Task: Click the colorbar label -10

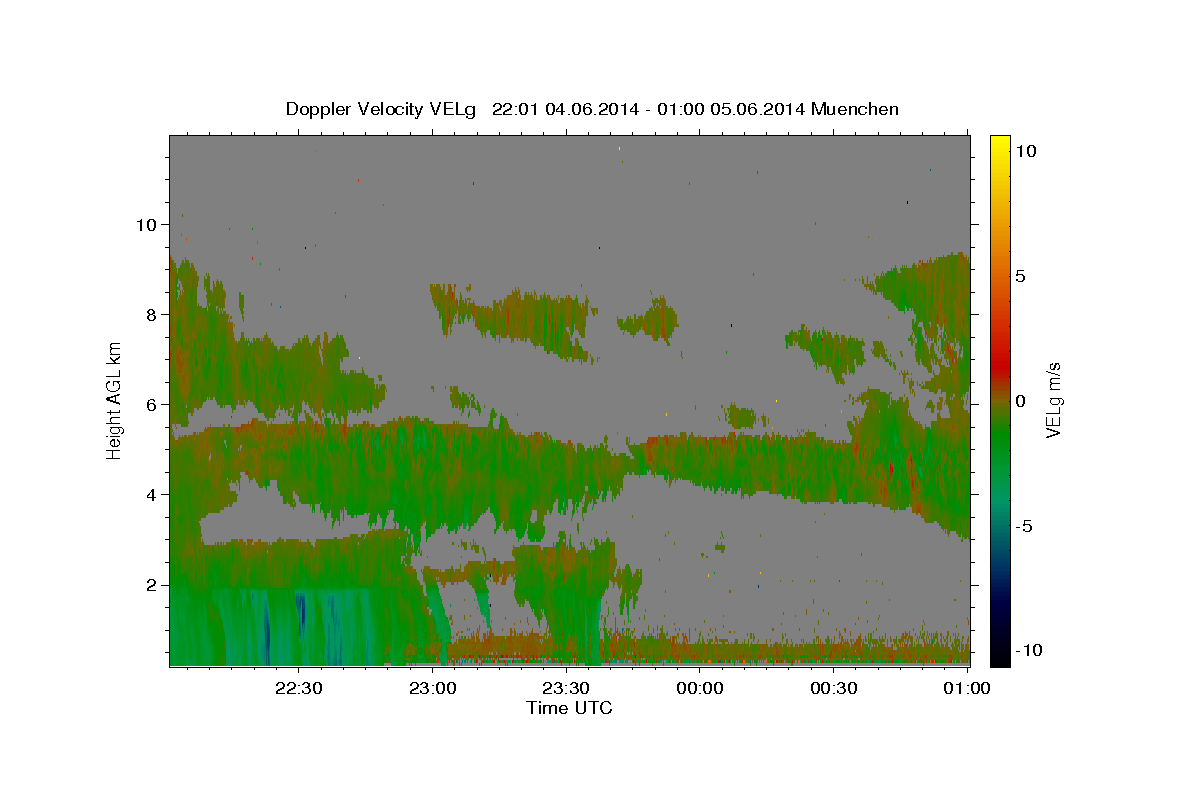Action: (x=1029, y=651)
